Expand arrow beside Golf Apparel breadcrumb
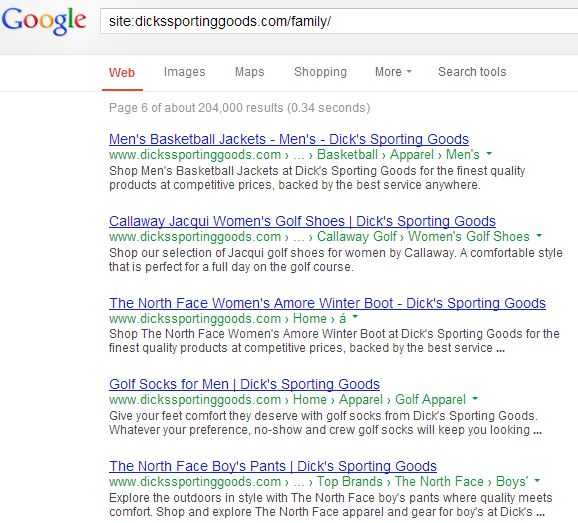 click(x=475, y=398)
